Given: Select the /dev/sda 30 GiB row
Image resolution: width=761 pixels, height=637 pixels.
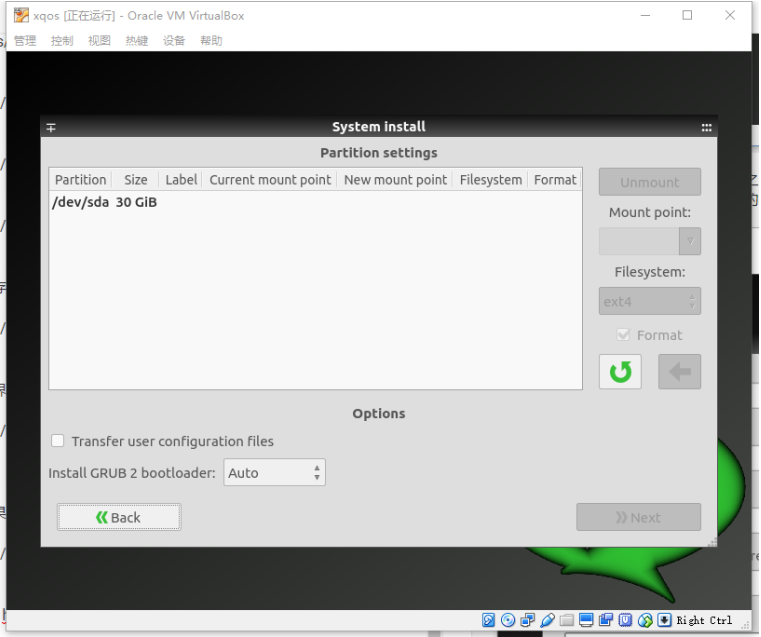Looking at the screenshot, I should coord(315,202).
